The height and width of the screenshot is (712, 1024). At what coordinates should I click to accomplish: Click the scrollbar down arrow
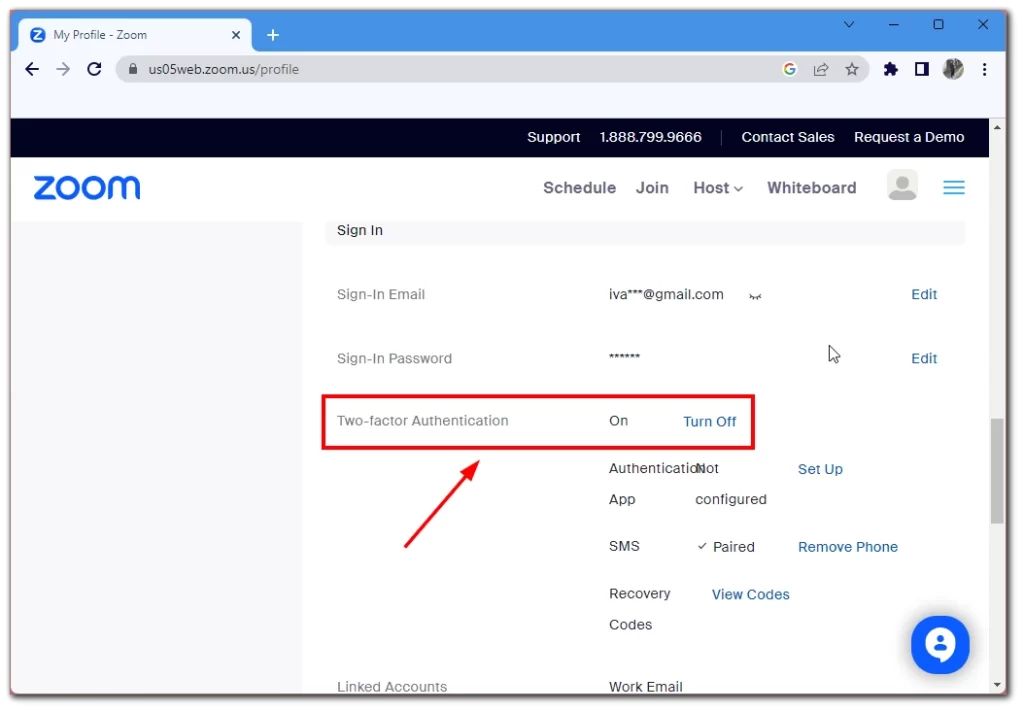[x=997, y=685]
